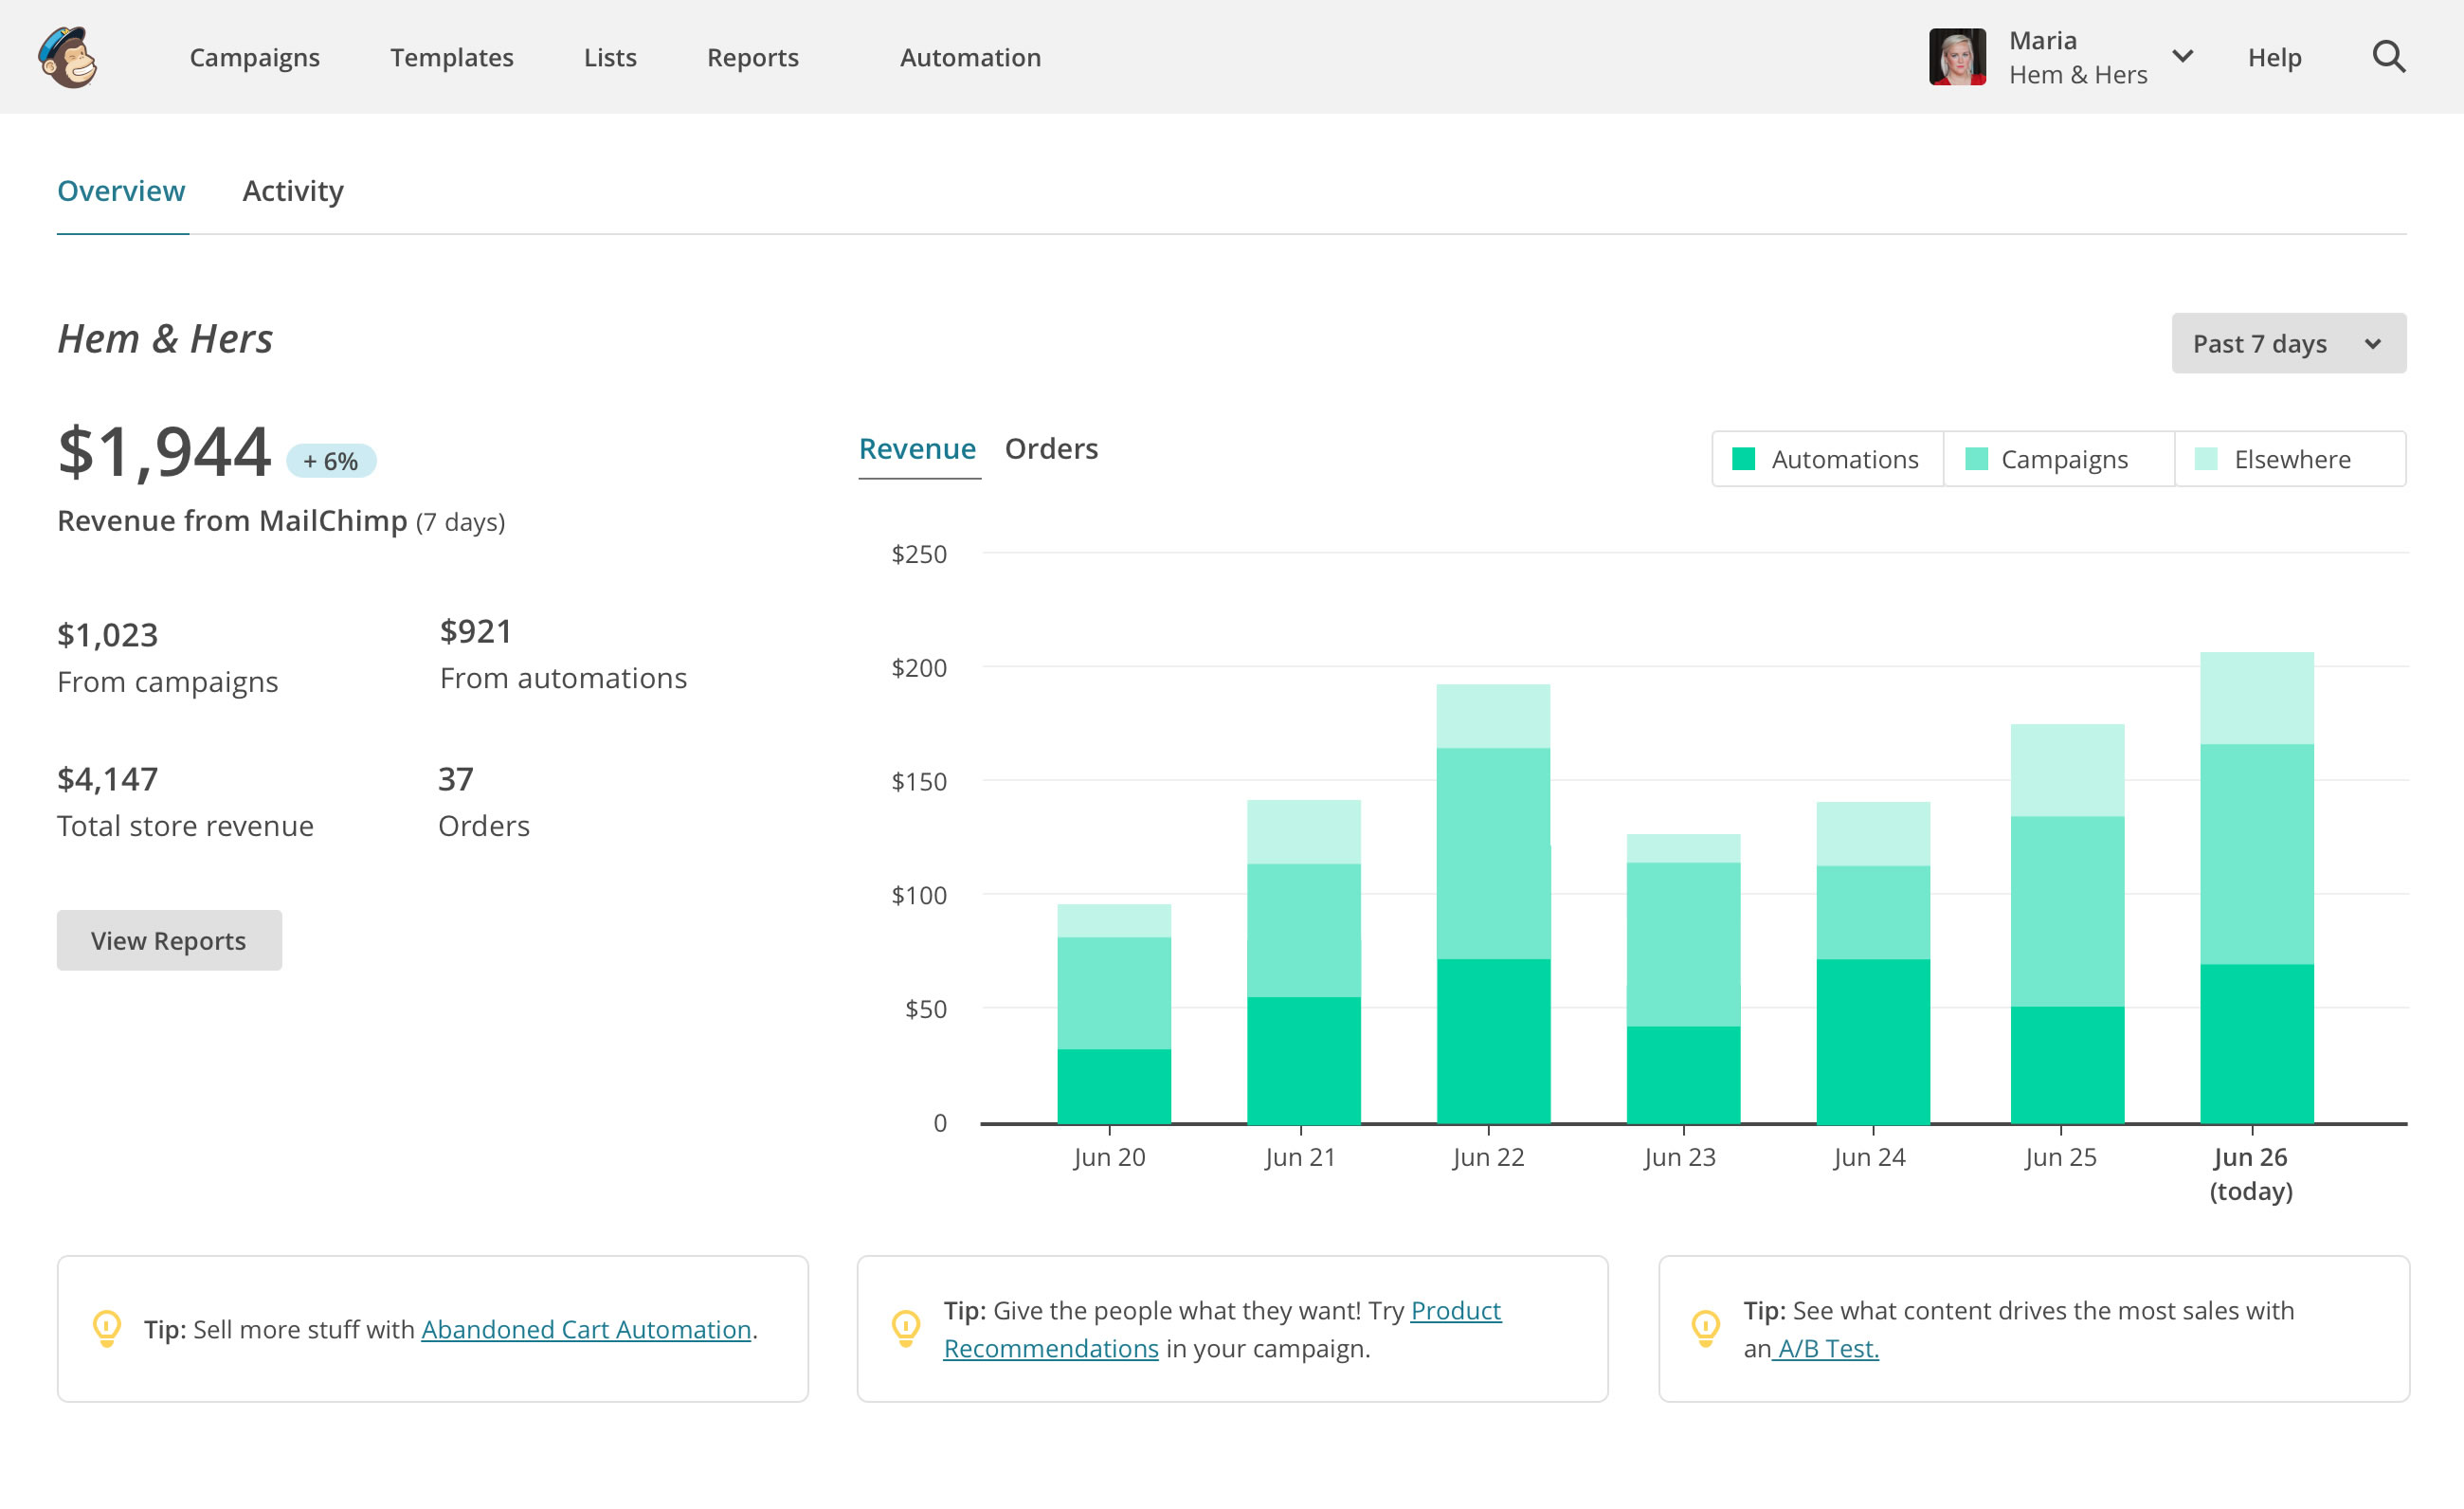Click the Reports navigation item
Viewport: 2464px width, 1509px height.
753,56
